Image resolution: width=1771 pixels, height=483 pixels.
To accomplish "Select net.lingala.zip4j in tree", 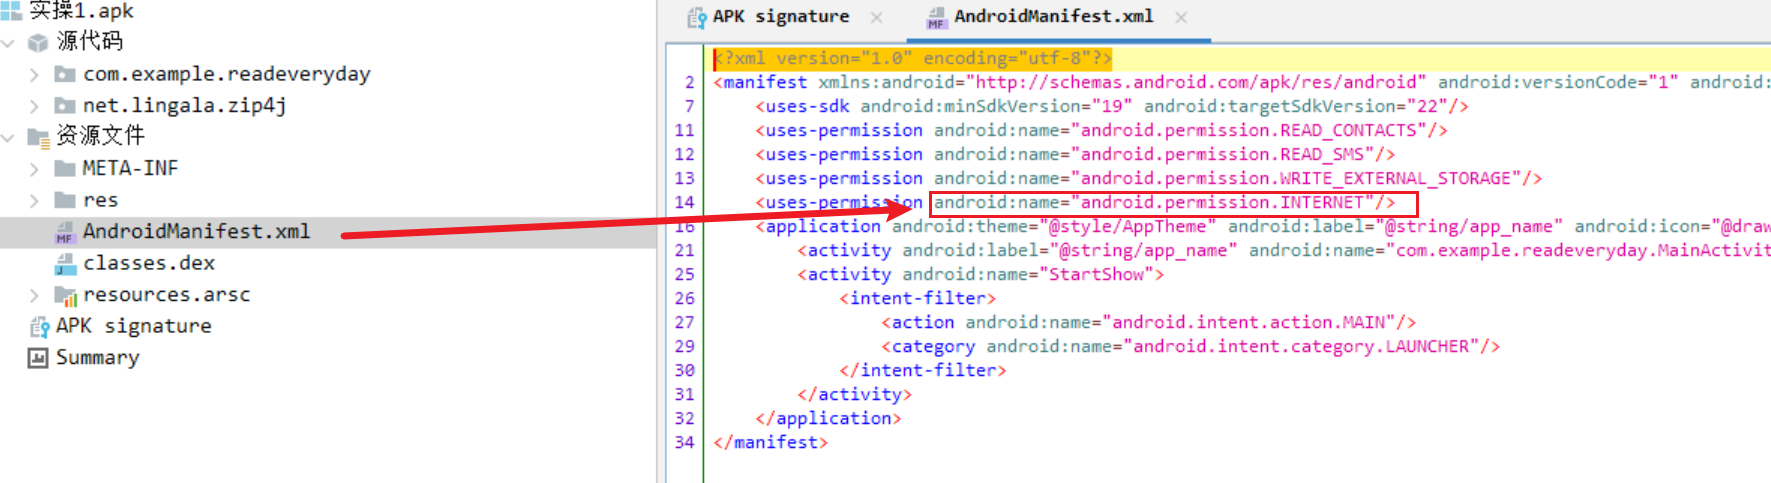I will coord(184,105).
